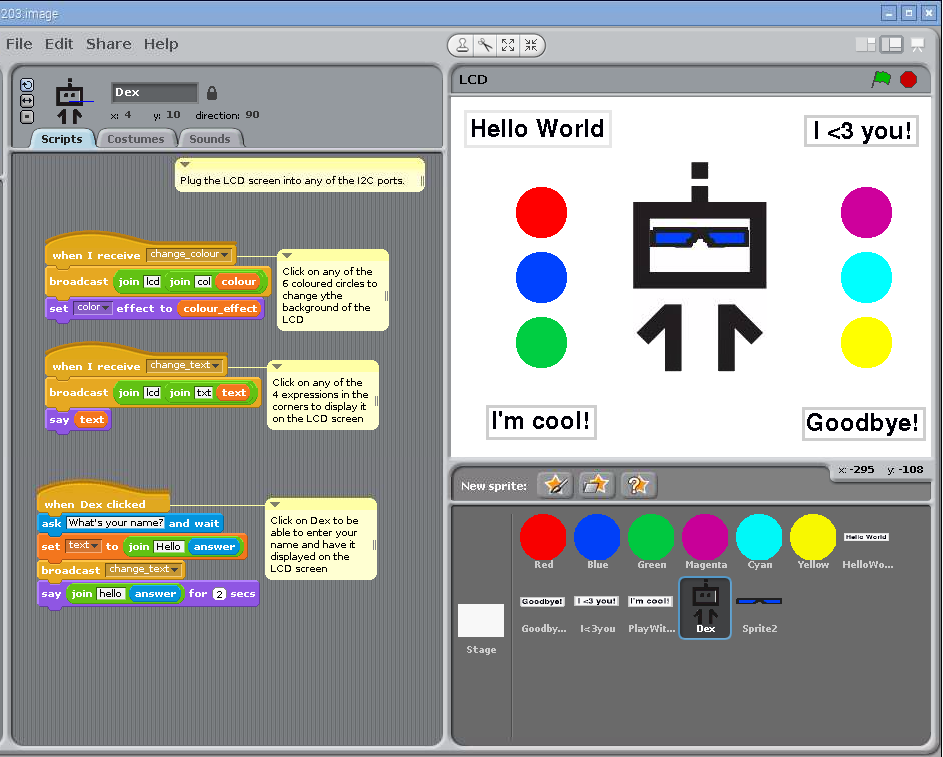Screen dimensions: 943x757
Task: Switch to the Costumes tab
Action: (136, 139)
